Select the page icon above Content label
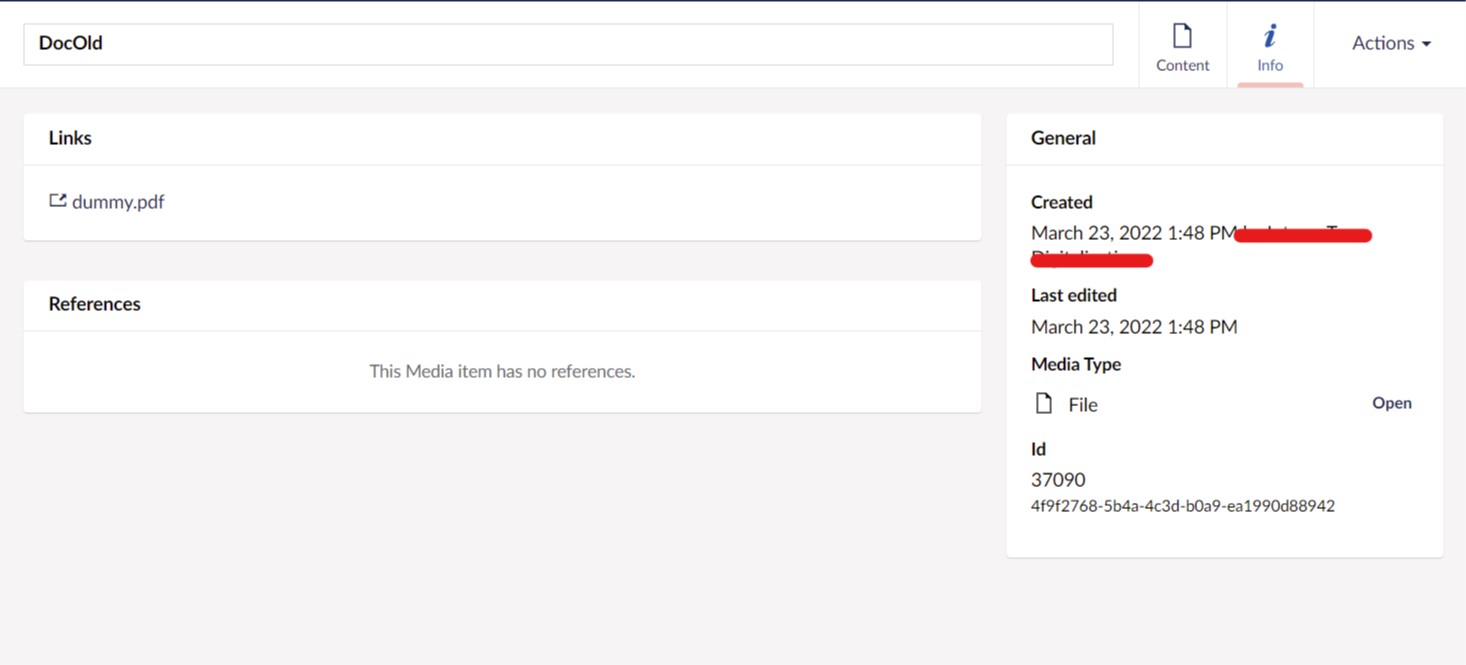This screenshot has width=1466, height=665. point(1183,37)
